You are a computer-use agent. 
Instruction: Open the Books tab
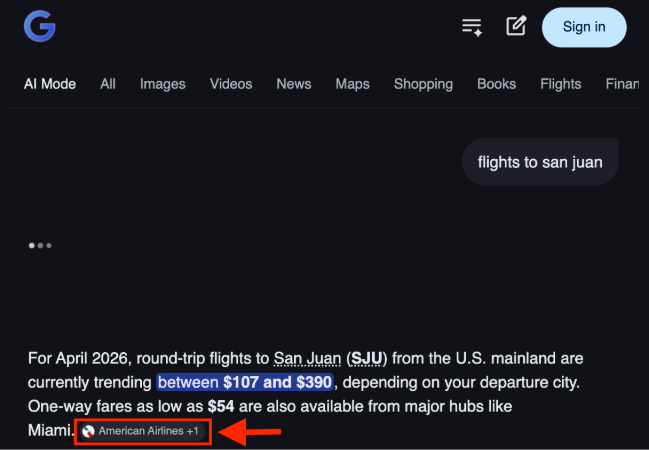497,84
